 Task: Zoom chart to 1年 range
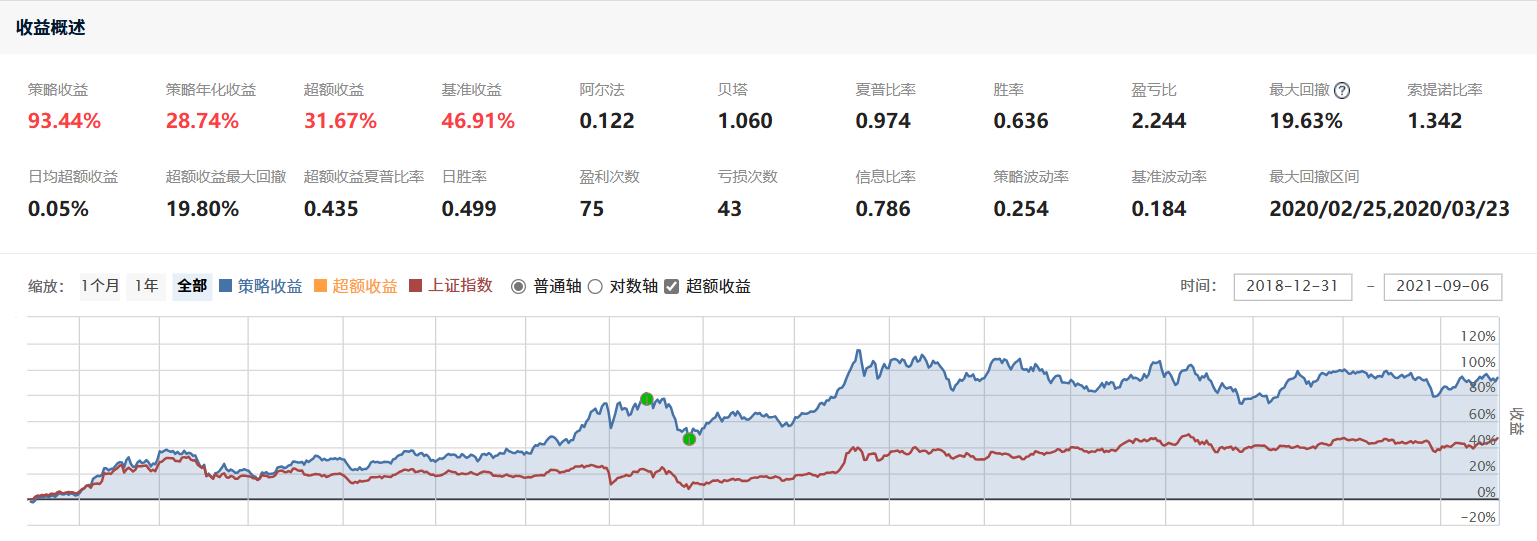(x=146, y=286)
